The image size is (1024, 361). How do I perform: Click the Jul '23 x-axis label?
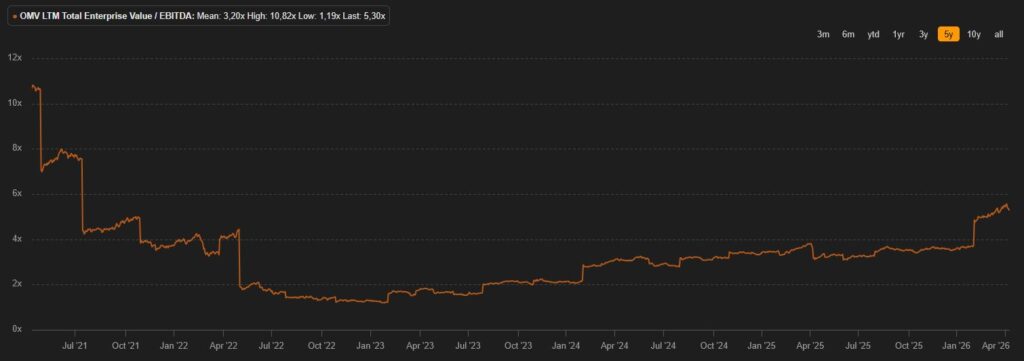coord(468,345)
